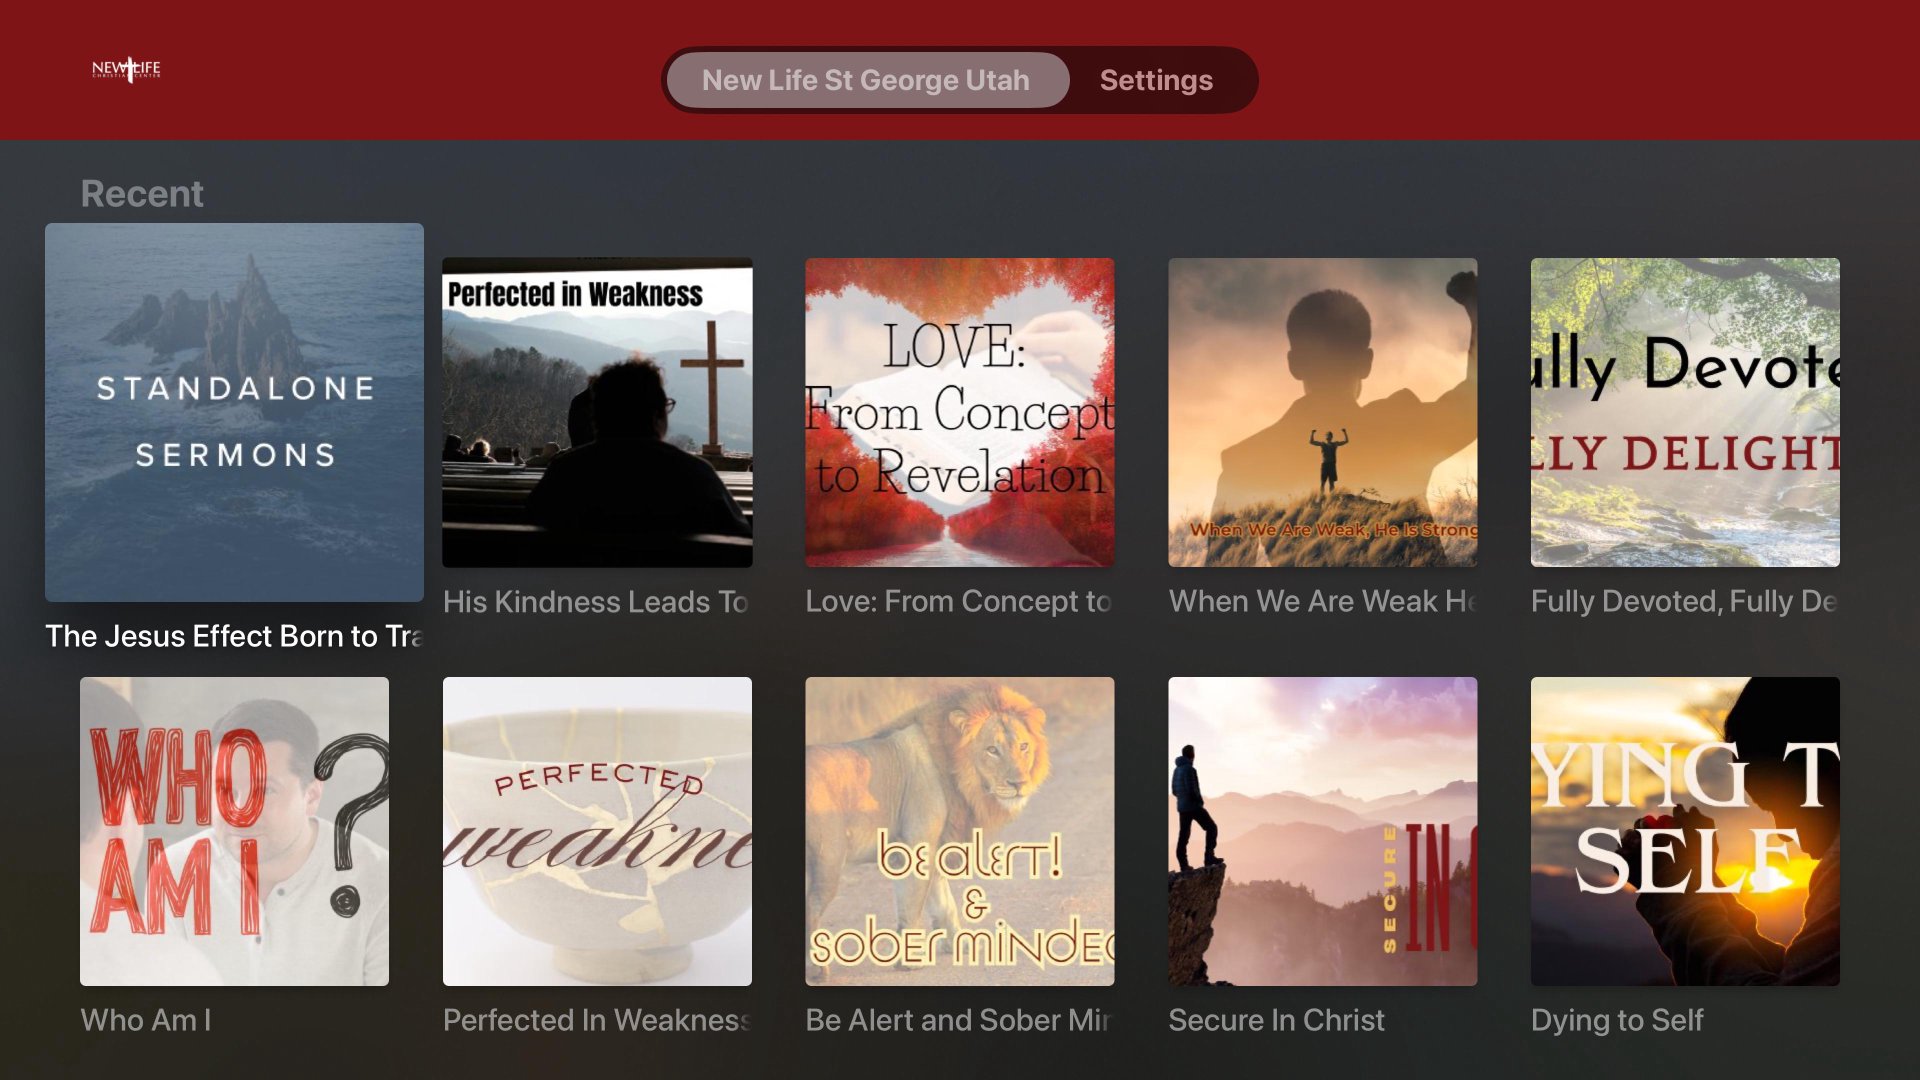
Task: Click the When We Are Weak title text
Action: tap(1322, 601)
